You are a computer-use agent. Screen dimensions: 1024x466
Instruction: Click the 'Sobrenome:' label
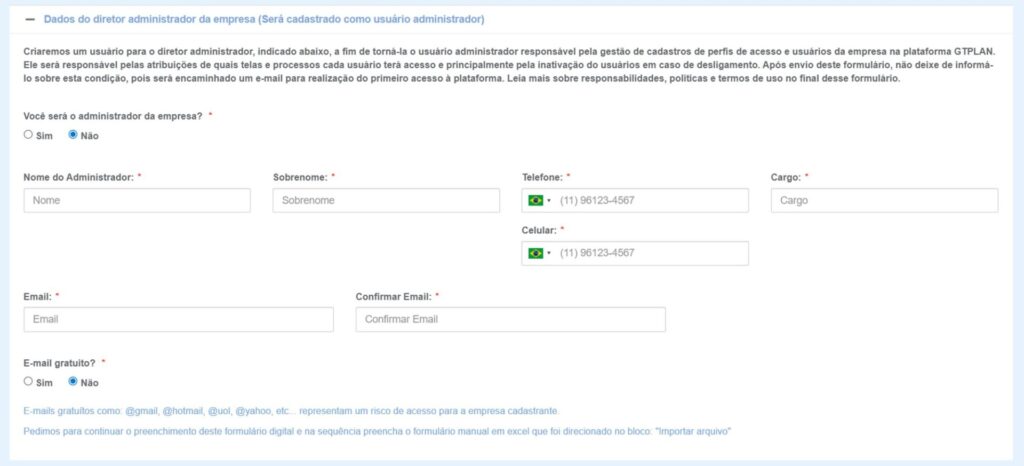[299, 177]
